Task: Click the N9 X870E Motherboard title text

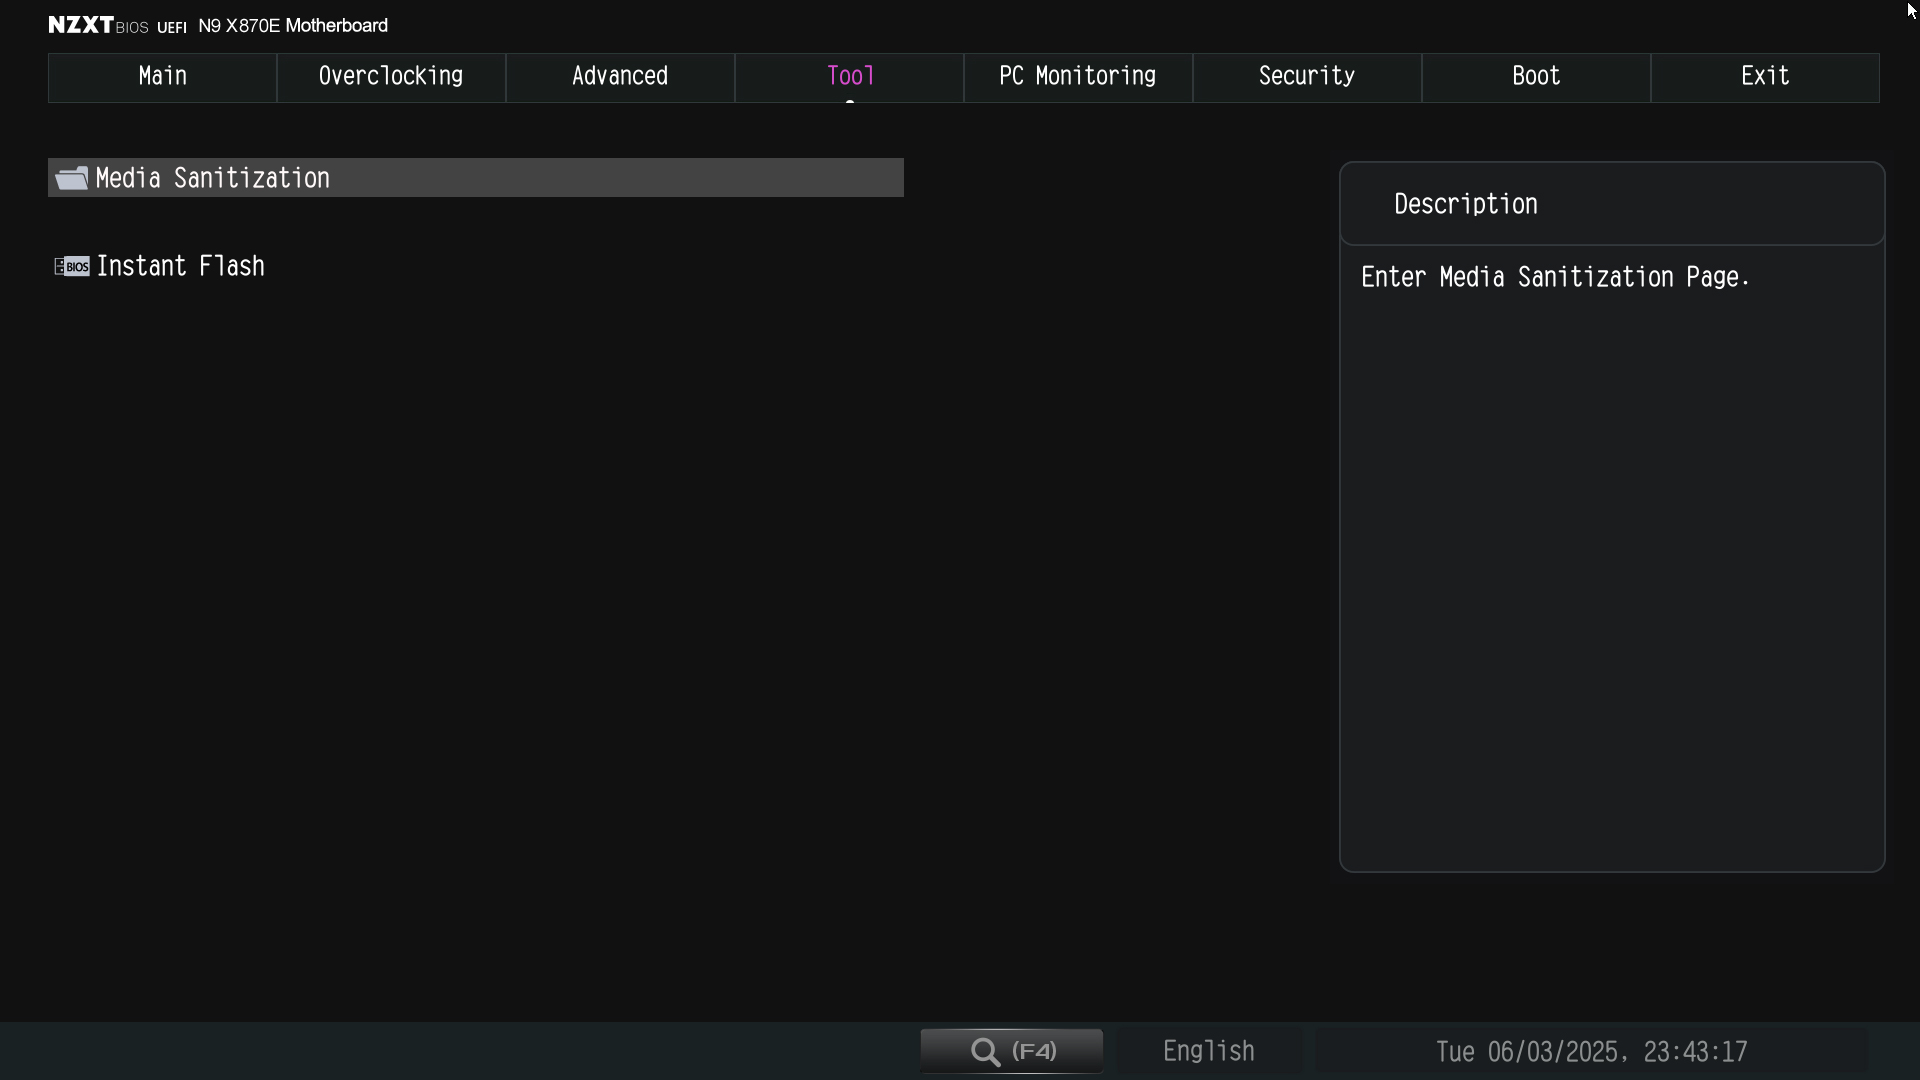Action: (293, 26)
